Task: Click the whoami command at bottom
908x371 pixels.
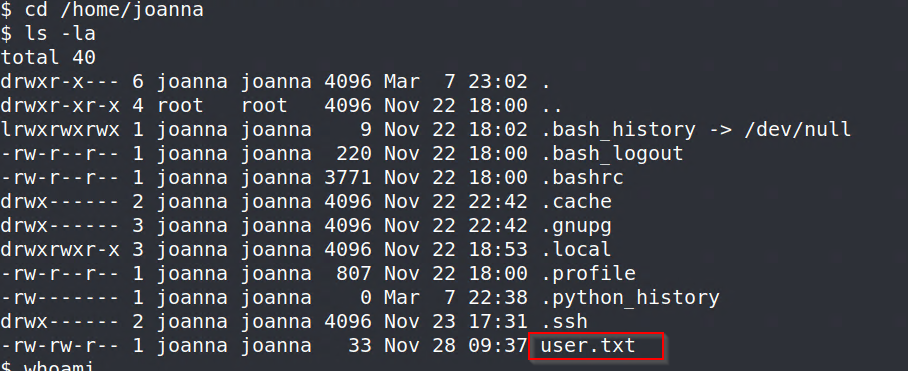Action: click(x=60, y=366)
